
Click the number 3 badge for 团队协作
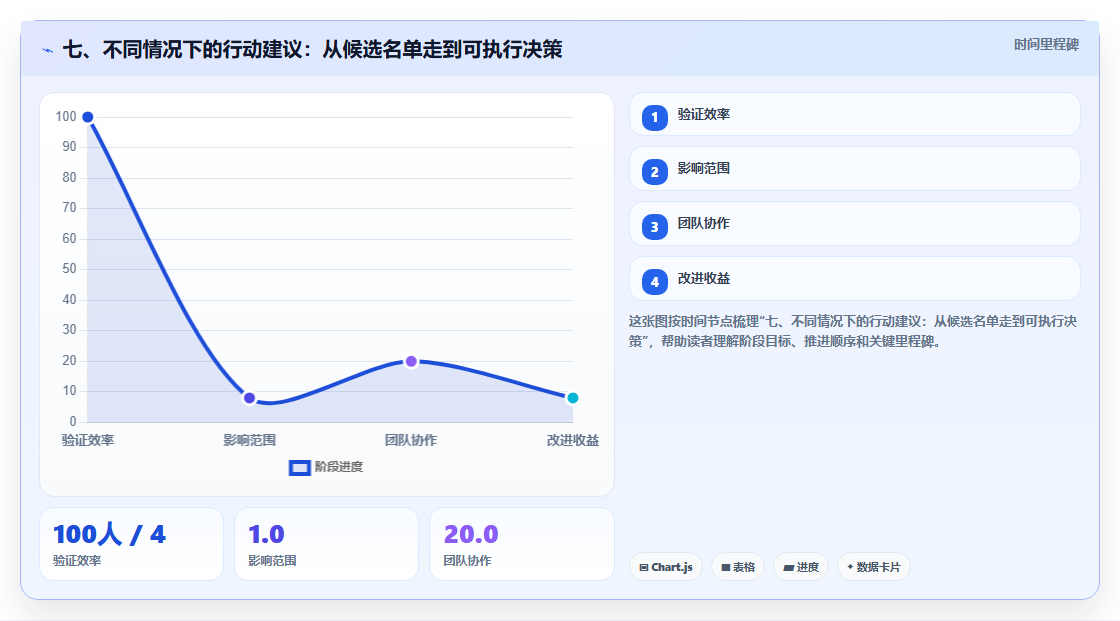coord(654,227)
